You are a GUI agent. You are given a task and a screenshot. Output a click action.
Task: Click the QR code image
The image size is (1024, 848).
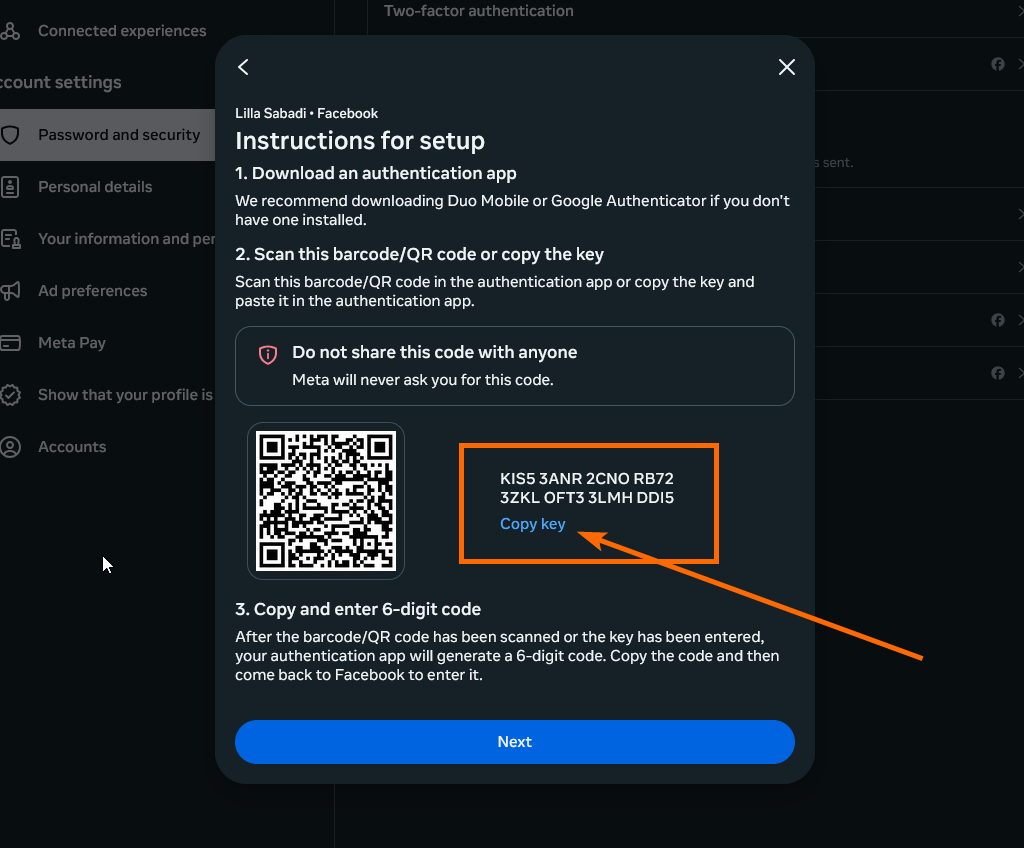point(326,501)
